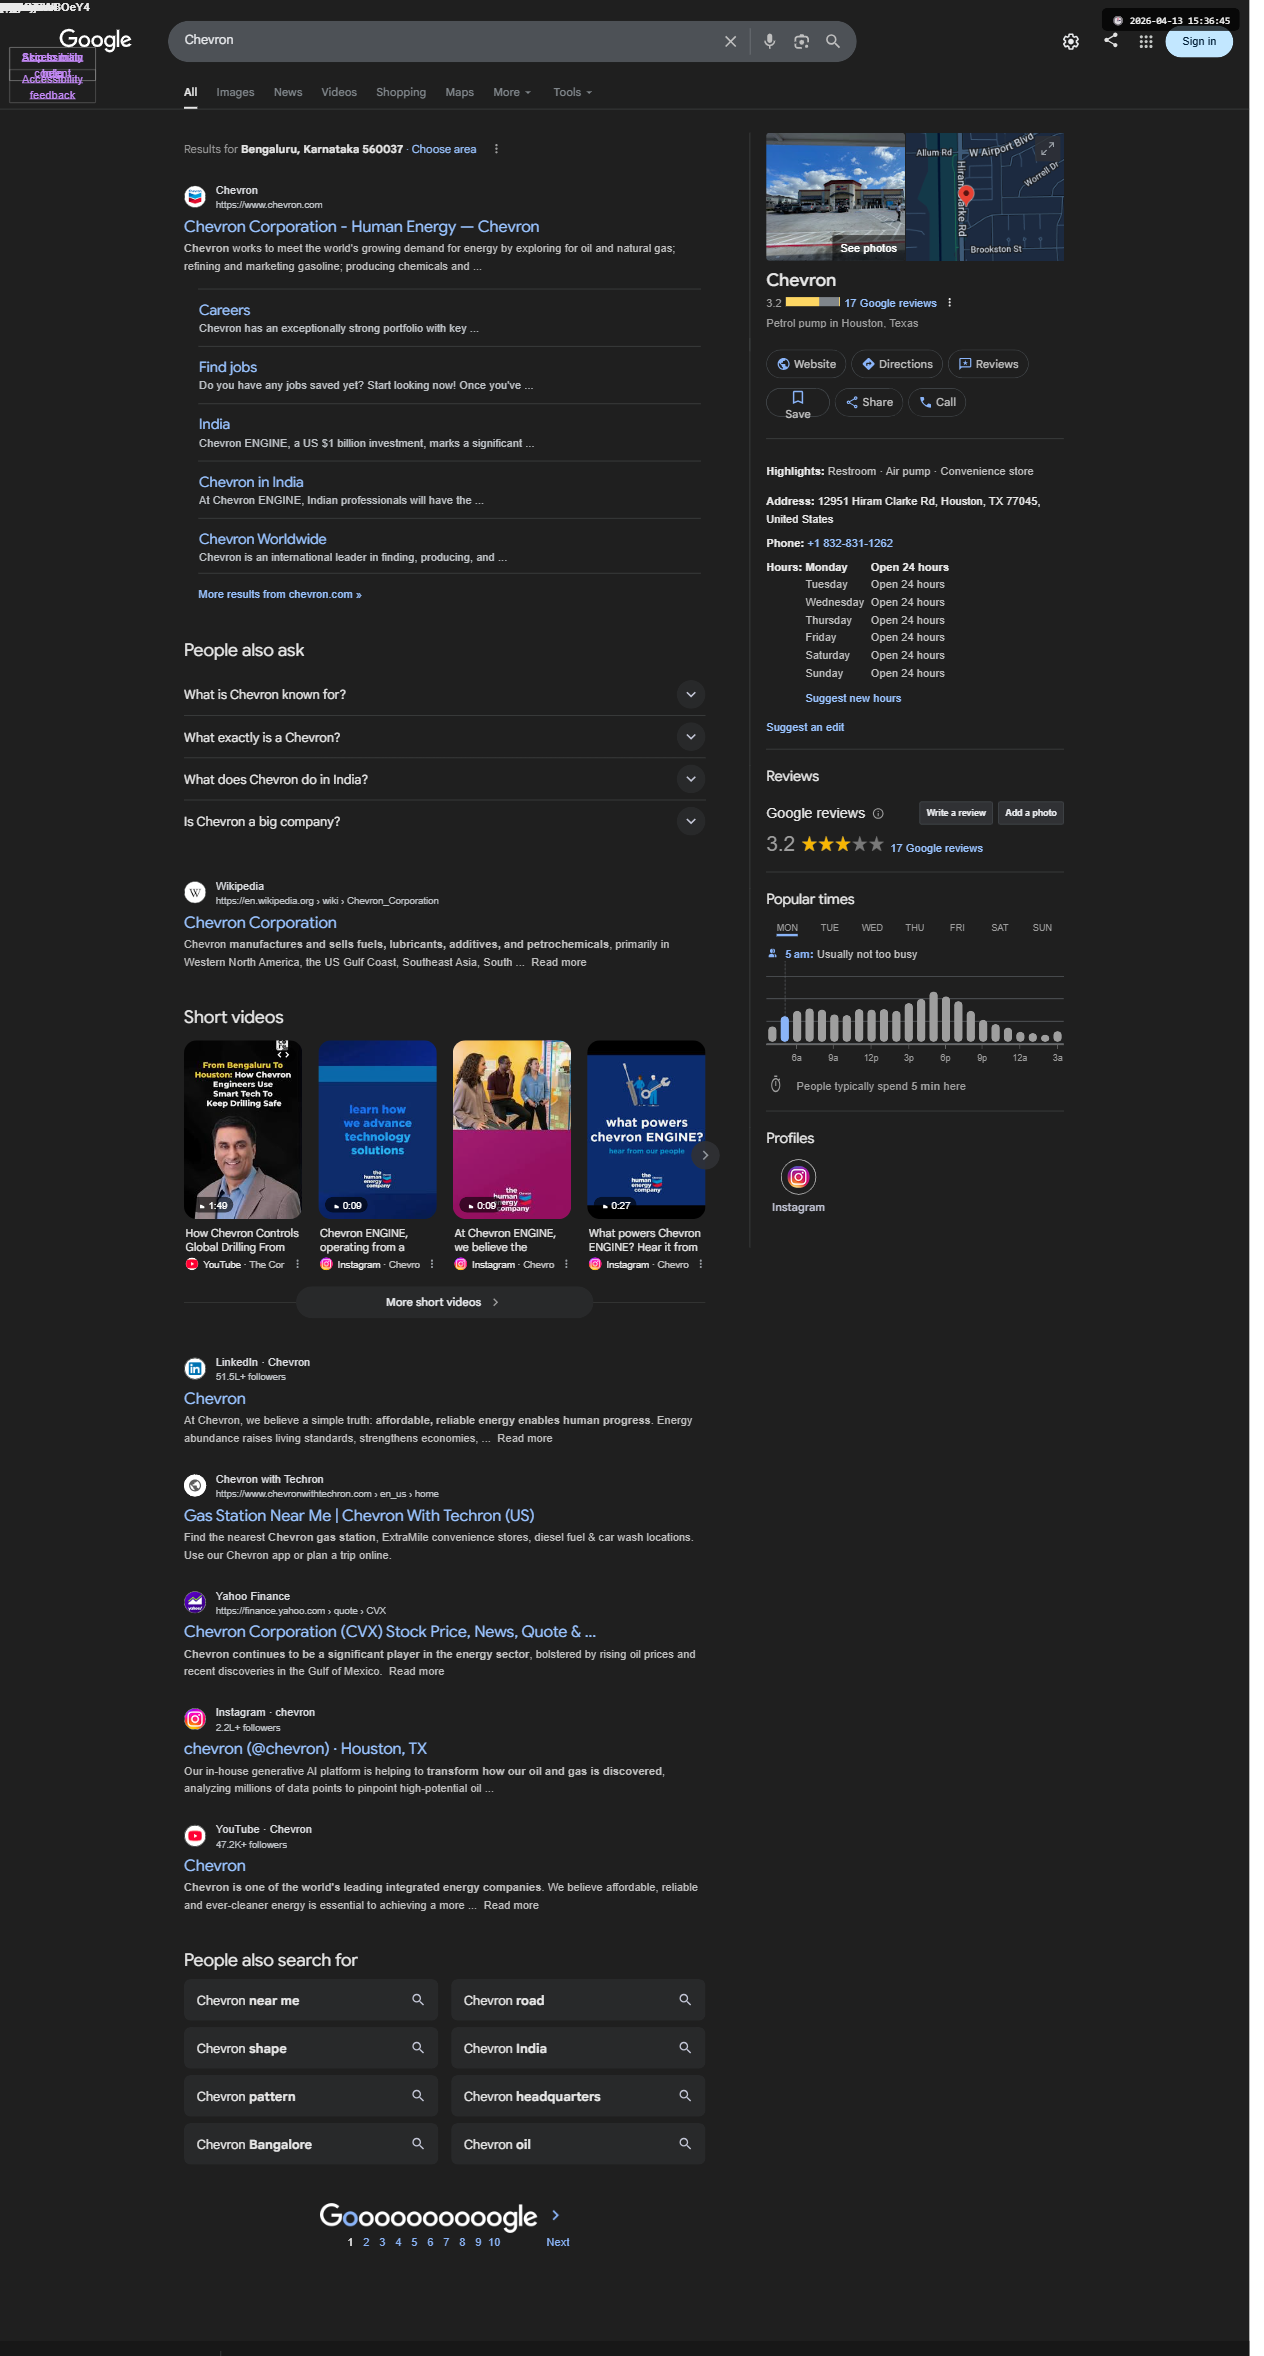Image resolution: width=1264 pixels, height=2356 pixels.
Task: Open the Careers sitelink
Action: (224, 310)
